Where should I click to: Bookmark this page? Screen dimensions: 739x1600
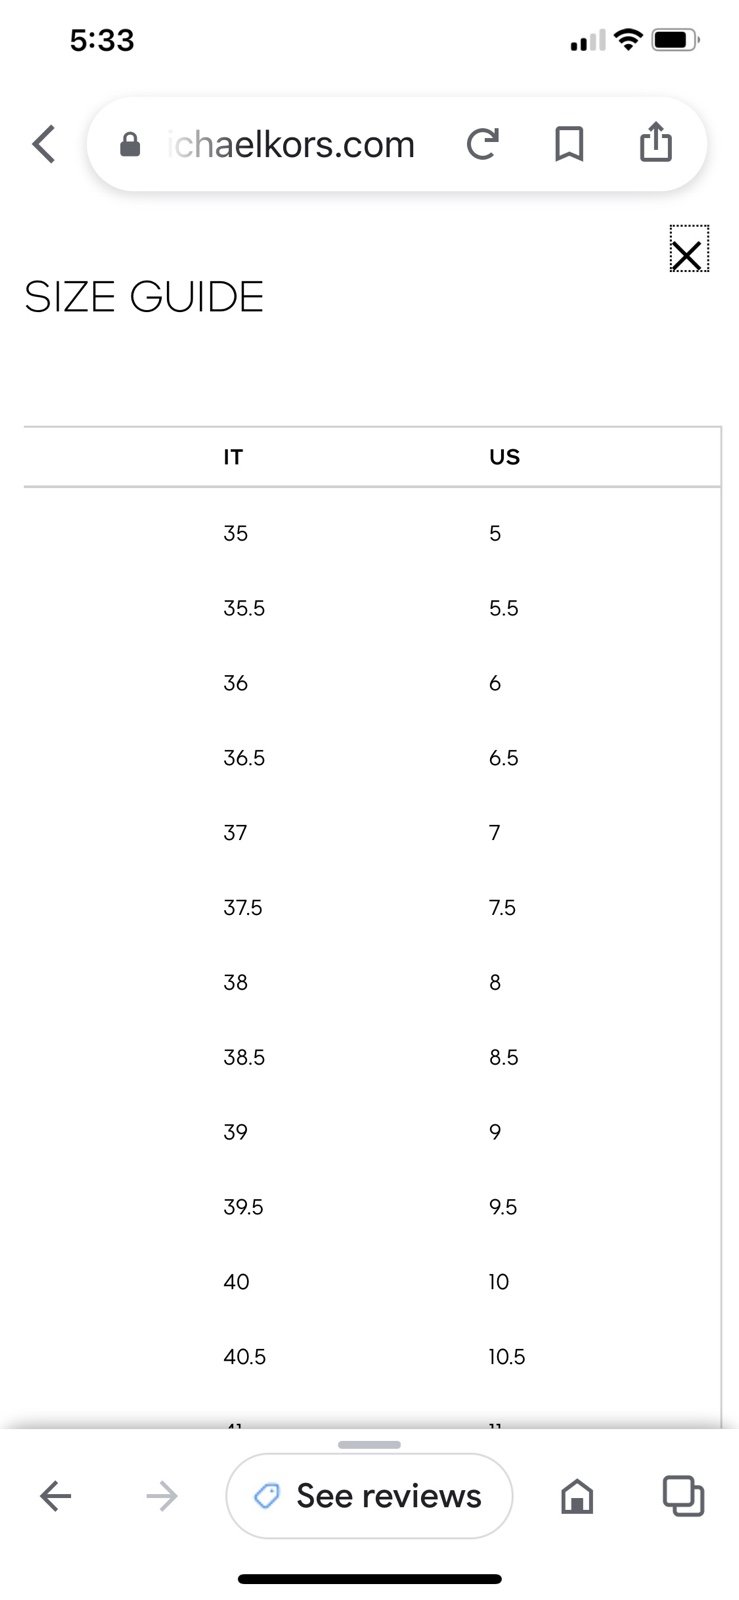click(x=569, y=144)
